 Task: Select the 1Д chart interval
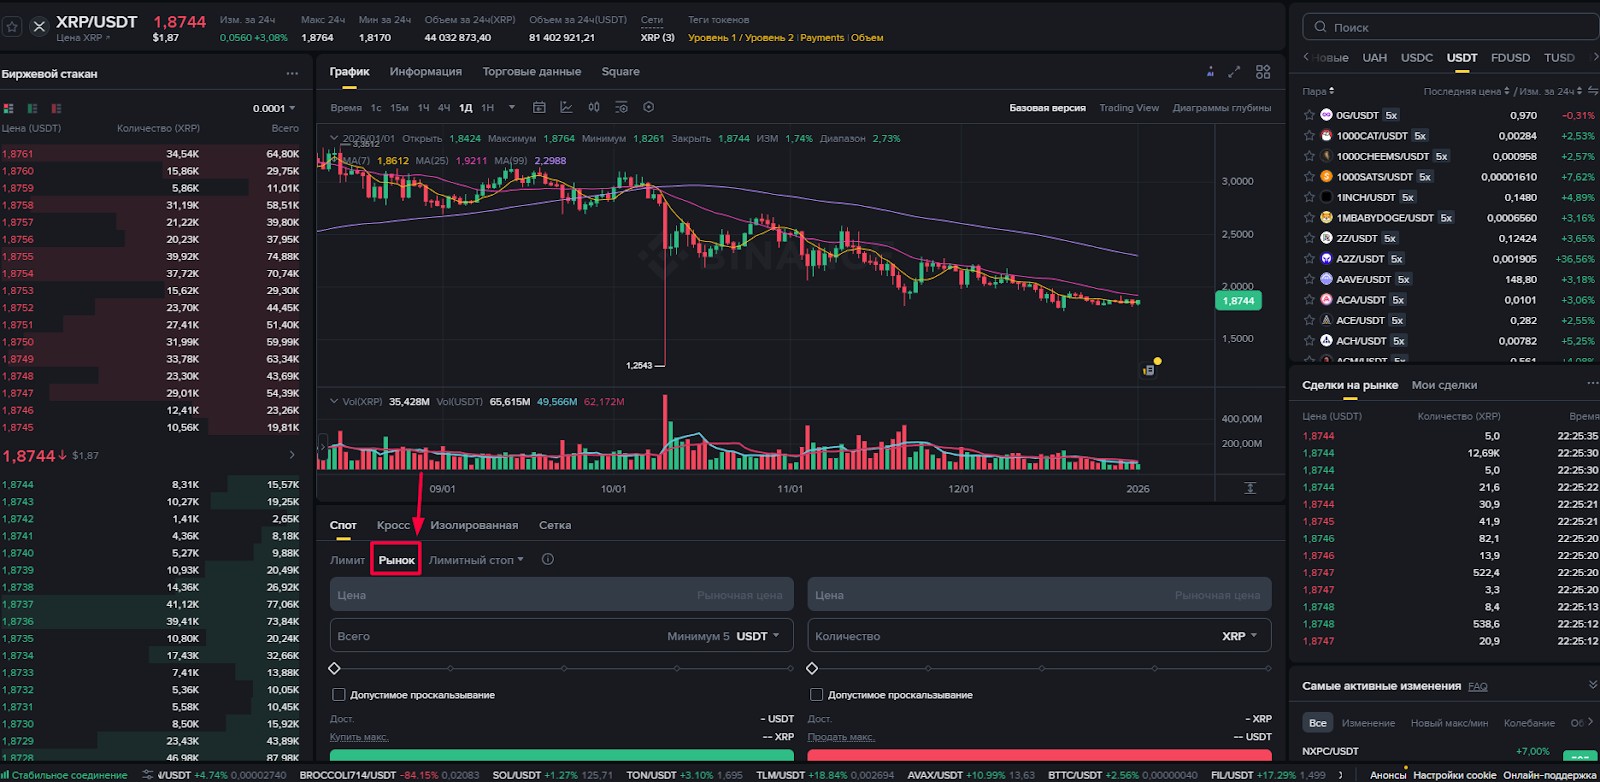465,108
